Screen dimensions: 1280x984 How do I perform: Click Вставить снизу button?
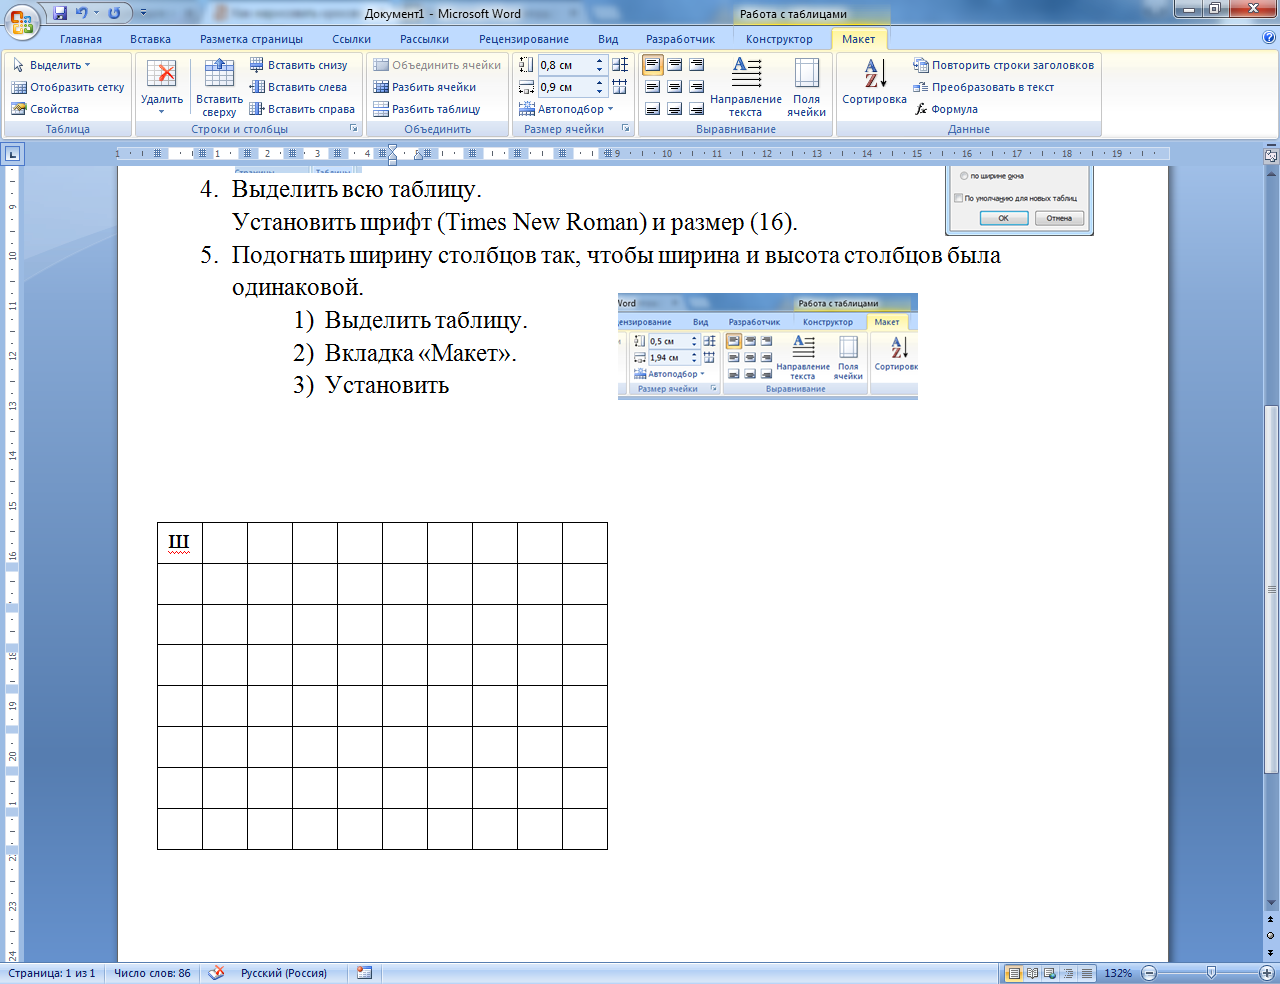pos(298,65)
